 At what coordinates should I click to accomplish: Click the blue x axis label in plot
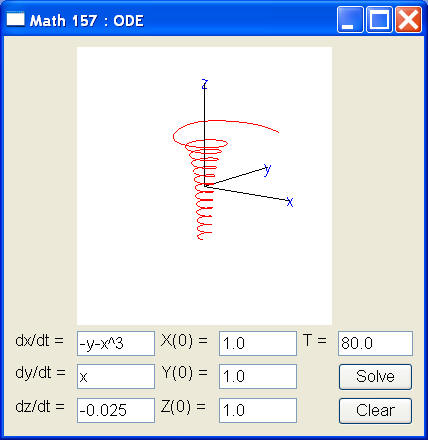290,202
